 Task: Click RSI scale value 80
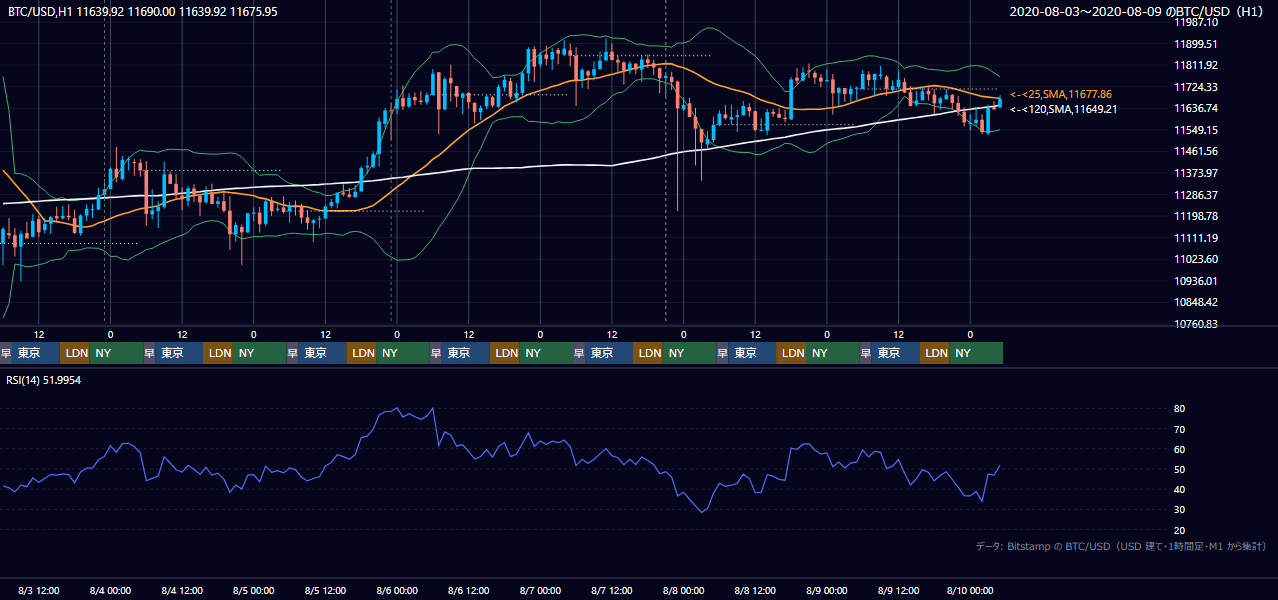1180,409
